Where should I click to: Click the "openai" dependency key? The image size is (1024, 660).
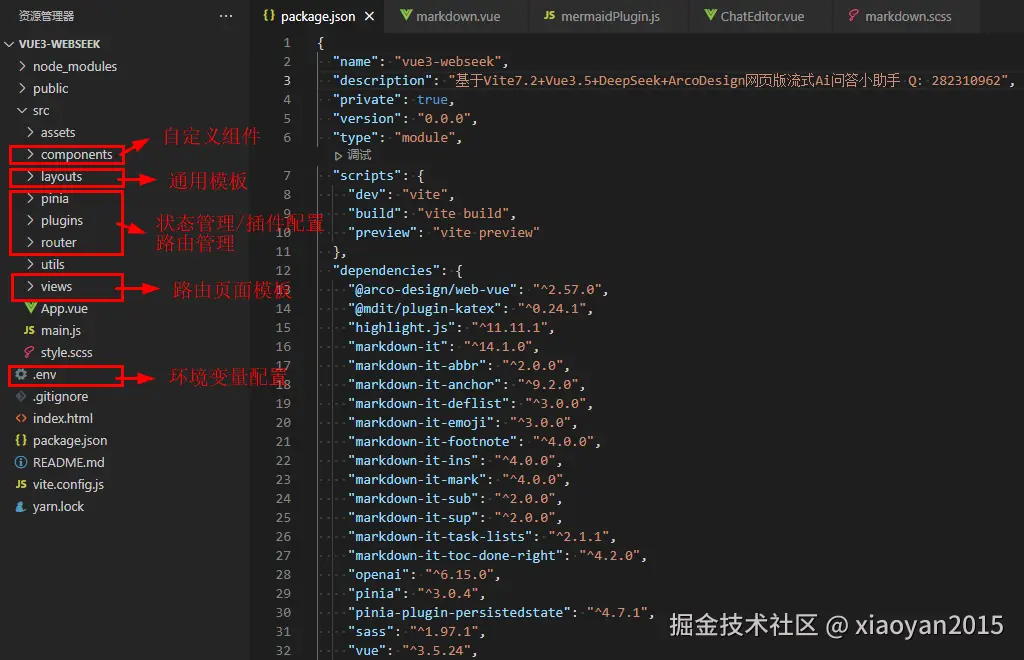click(379, 574)
